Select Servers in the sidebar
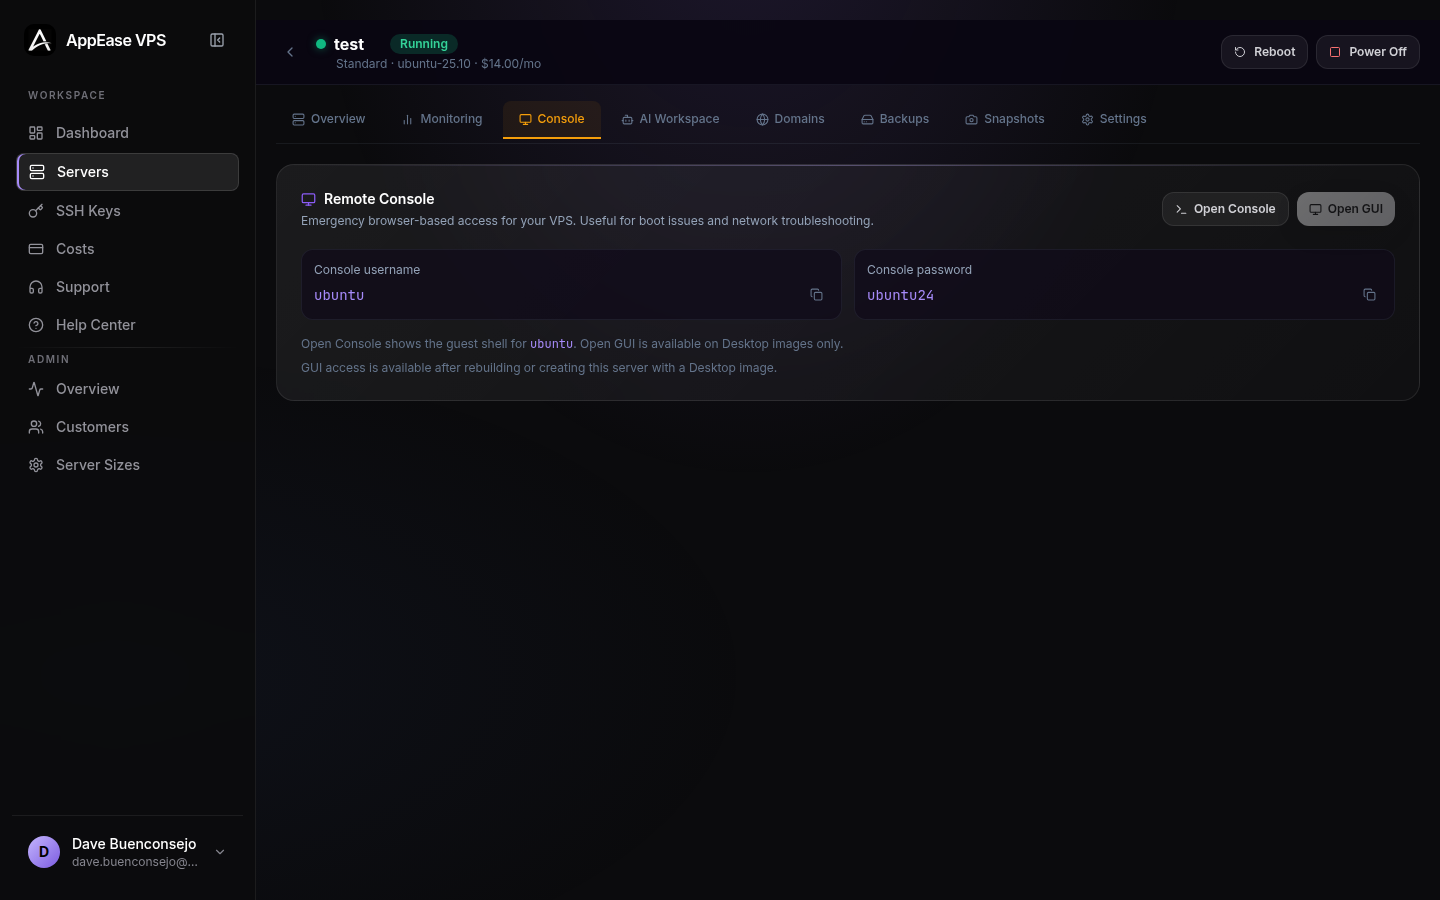 pyautogui.click(x=128, y=172)
